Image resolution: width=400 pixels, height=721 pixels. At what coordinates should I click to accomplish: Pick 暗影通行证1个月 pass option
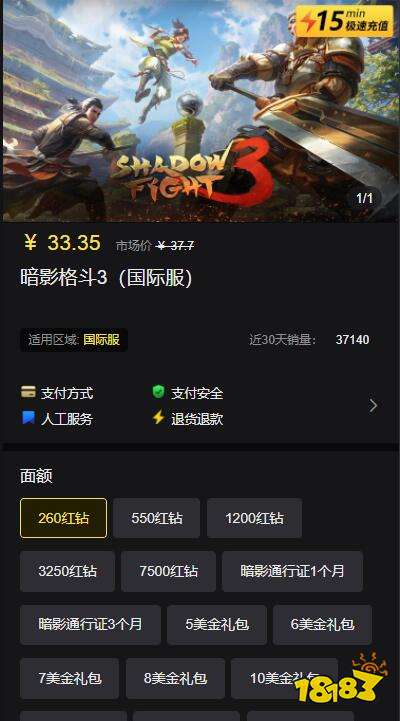292,571
